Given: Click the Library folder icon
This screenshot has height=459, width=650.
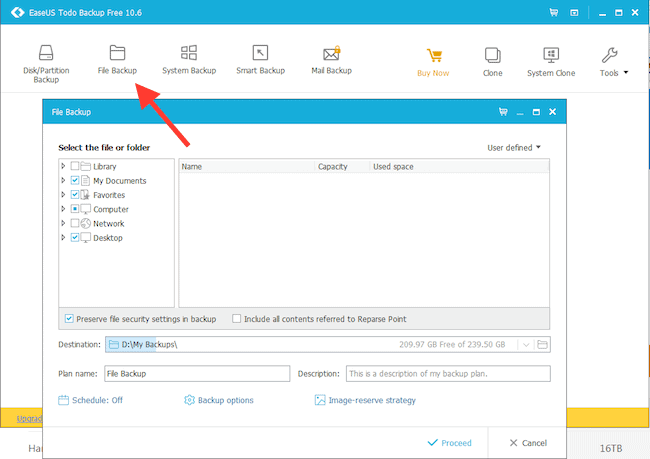Looking at the screenshot, I should pos(86,166).
